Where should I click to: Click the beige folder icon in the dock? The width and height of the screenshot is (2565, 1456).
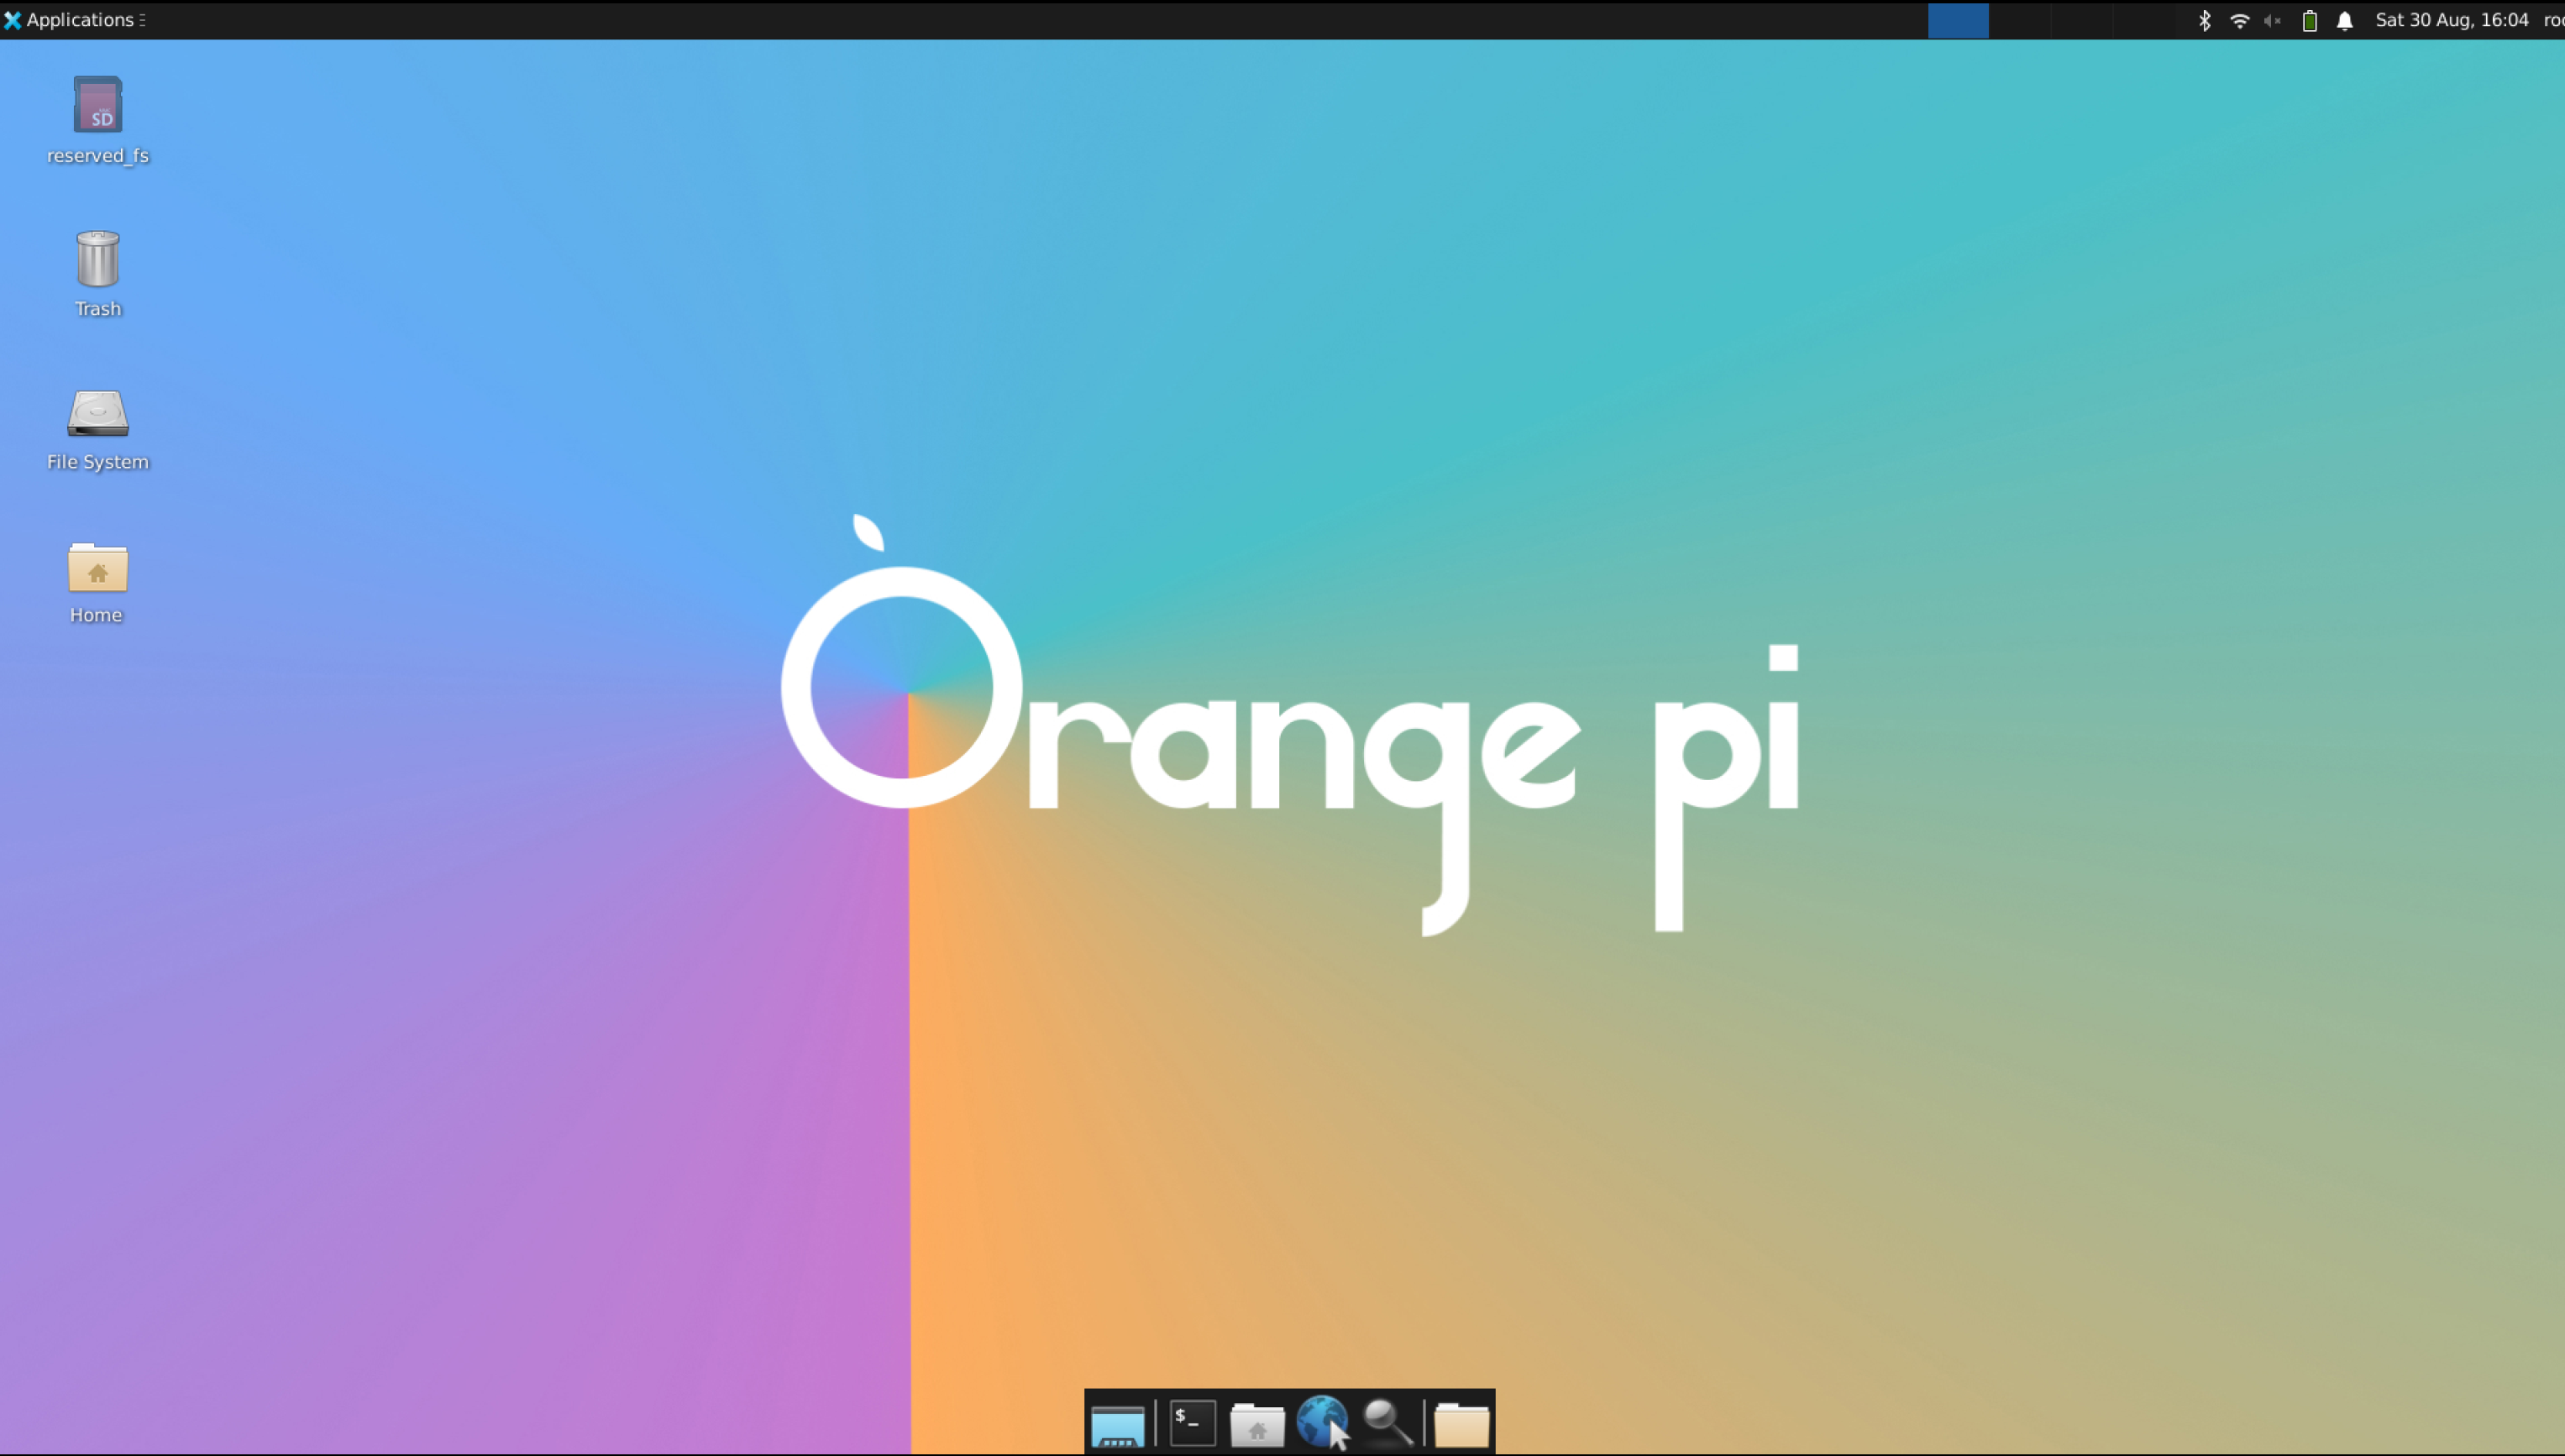pos(1461,1424)
